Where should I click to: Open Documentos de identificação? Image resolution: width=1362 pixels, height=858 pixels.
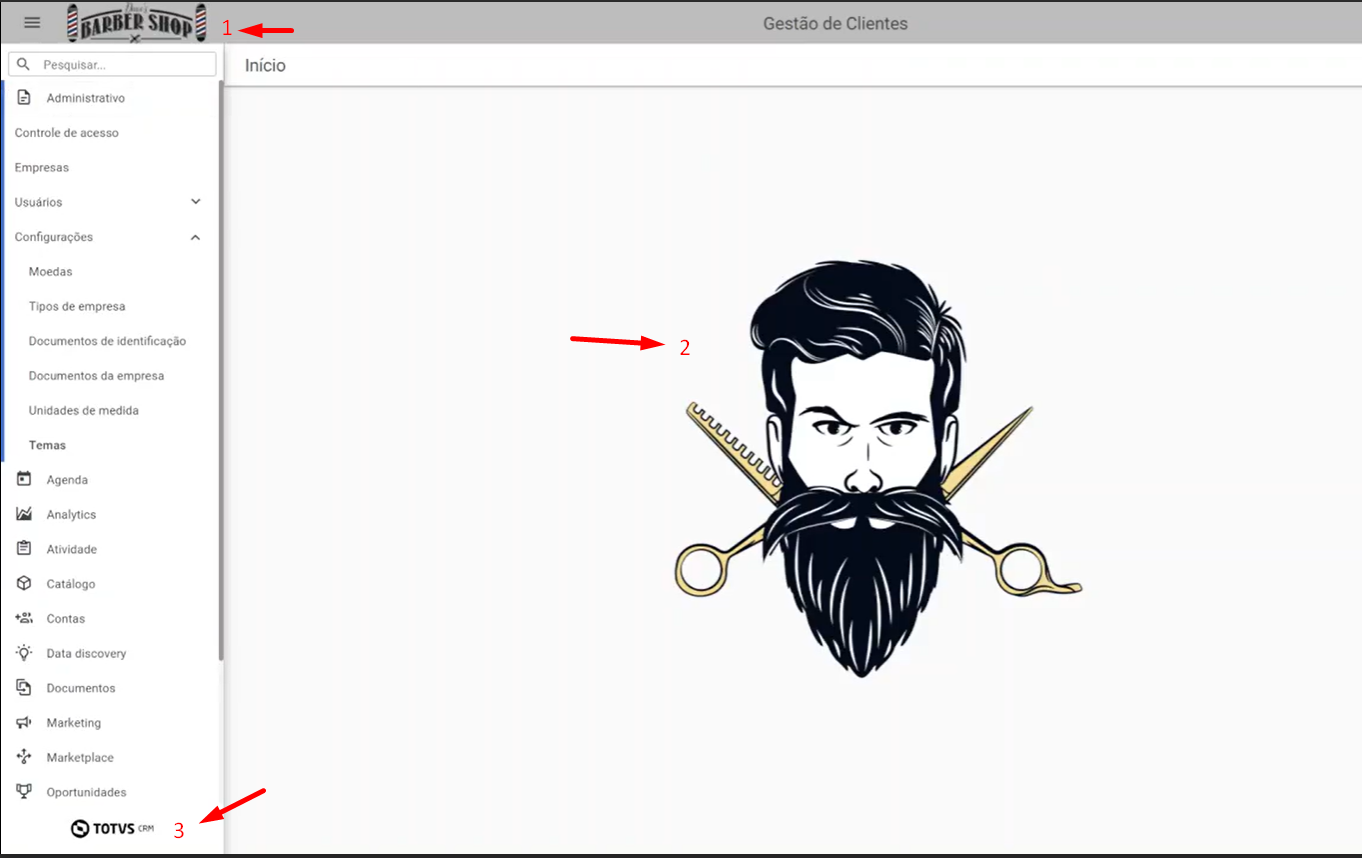(x=107, y=341)
